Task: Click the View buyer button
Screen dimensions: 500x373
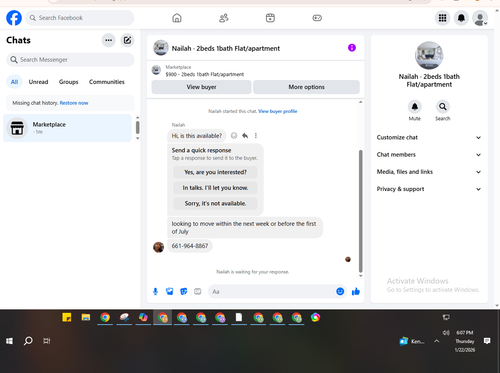Action: click(201, 87)
